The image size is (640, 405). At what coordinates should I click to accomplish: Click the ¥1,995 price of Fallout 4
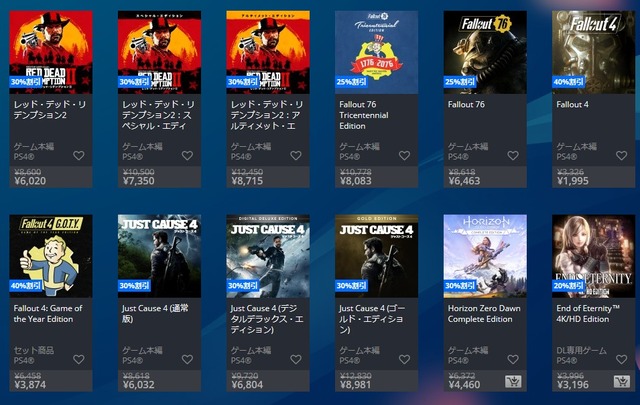(x=573, y=181)
